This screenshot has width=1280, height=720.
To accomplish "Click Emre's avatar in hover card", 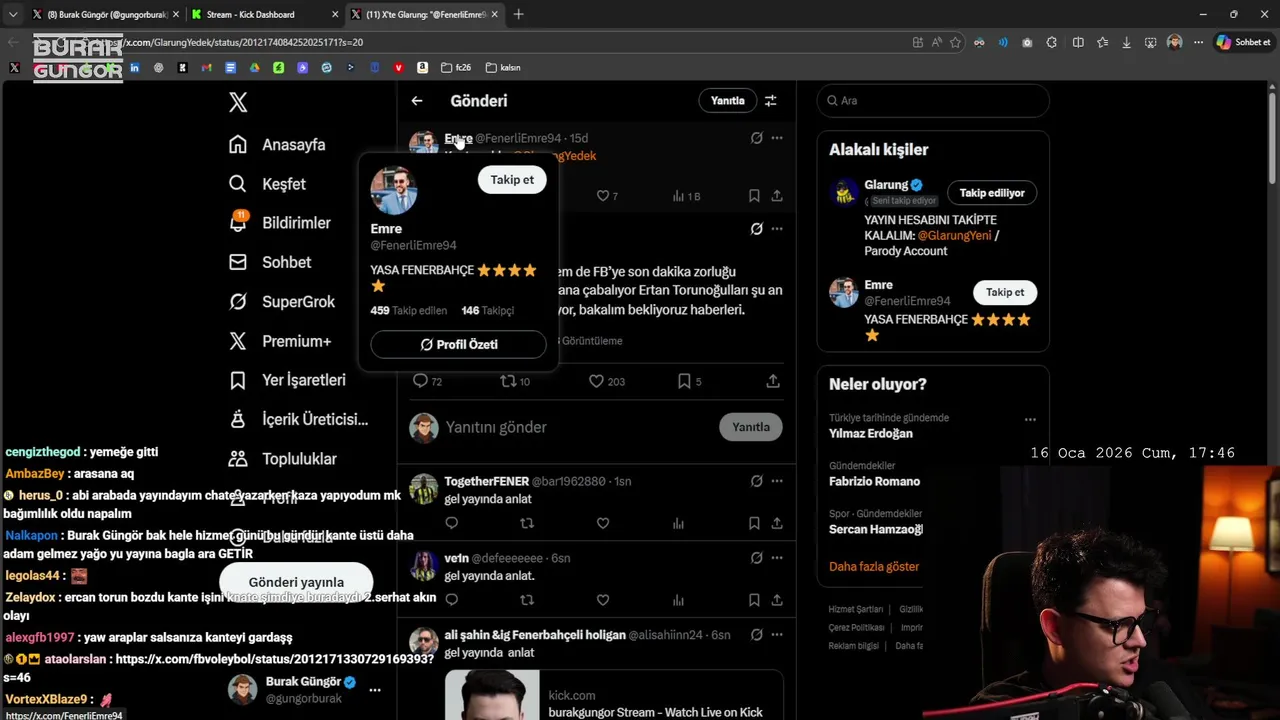I will coord(394,190).
